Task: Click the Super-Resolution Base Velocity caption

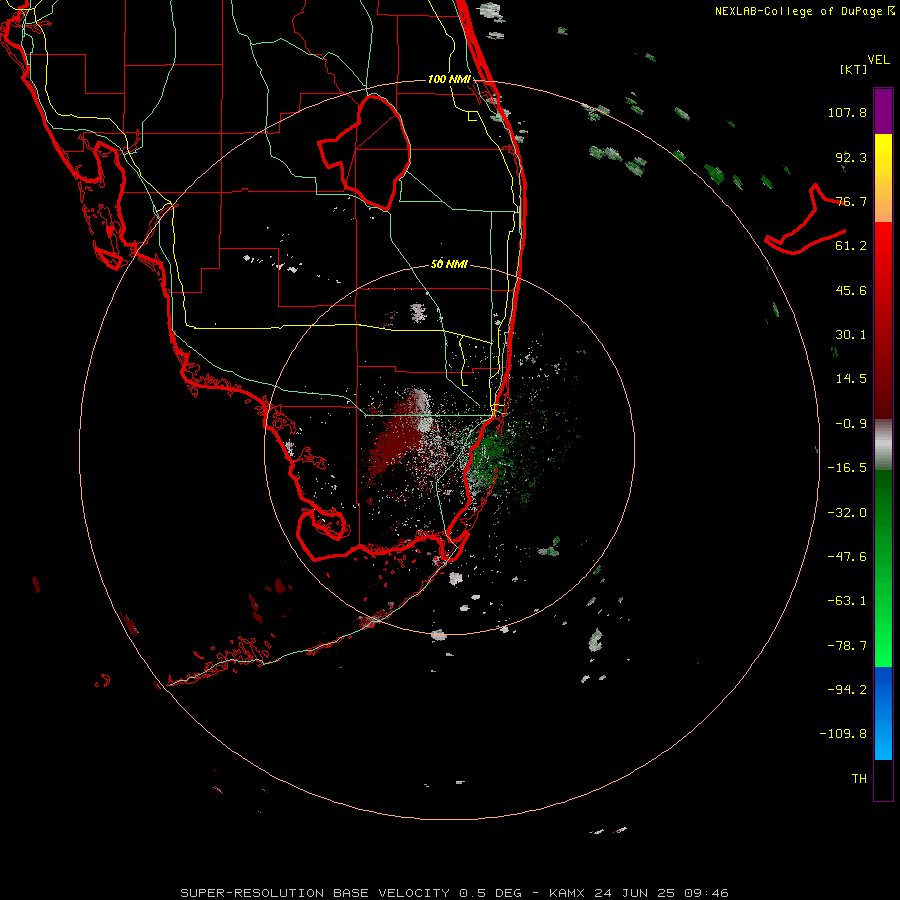Action: click(x=455, y=893)
